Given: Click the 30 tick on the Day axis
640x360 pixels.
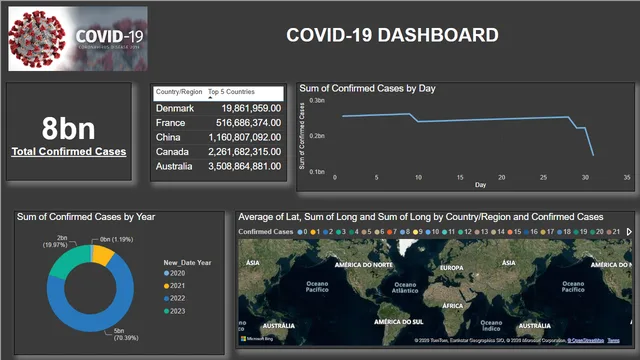Looking at the screenshot, I should pyautogui.click(x=585, y=178).
